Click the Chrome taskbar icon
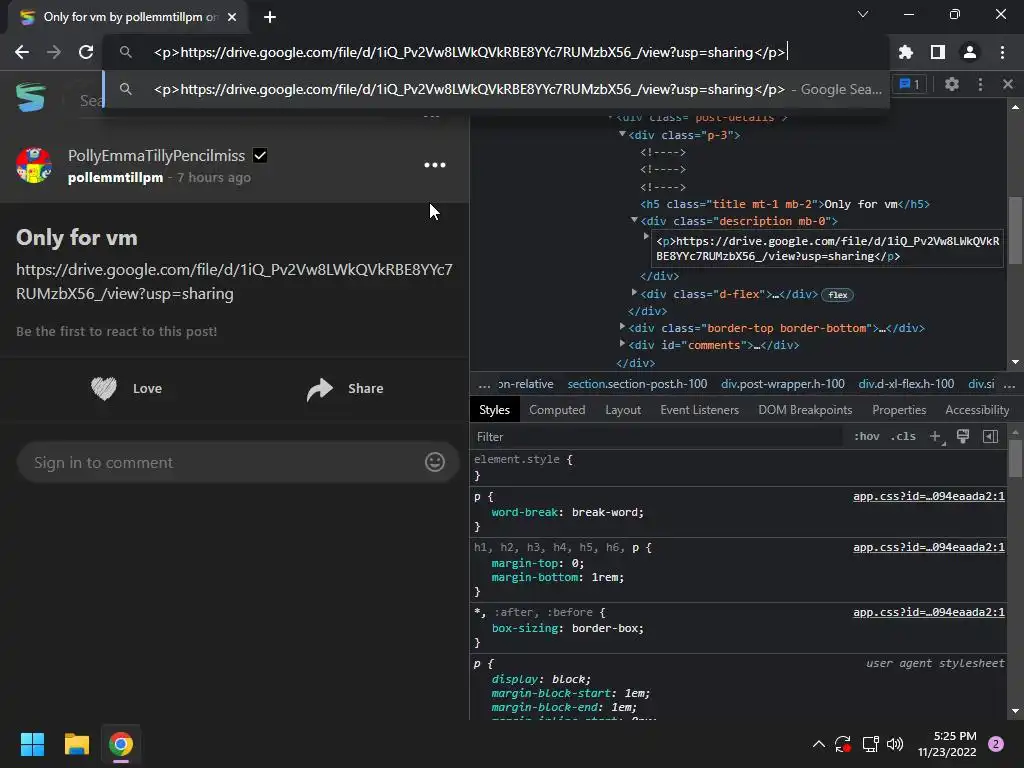 [121, 744]
